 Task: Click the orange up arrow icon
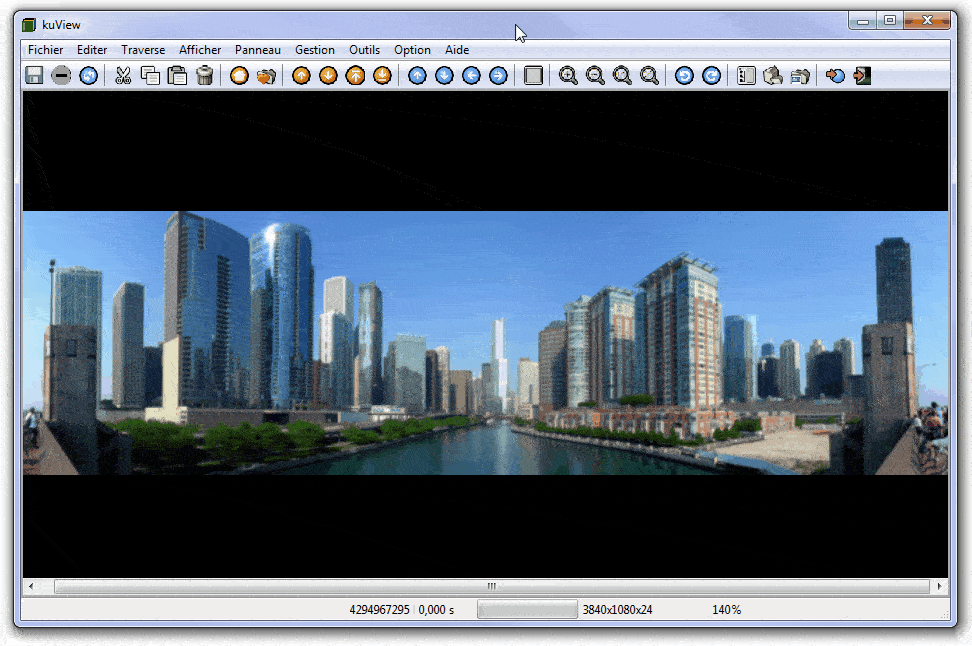click(x=301, y=76)
